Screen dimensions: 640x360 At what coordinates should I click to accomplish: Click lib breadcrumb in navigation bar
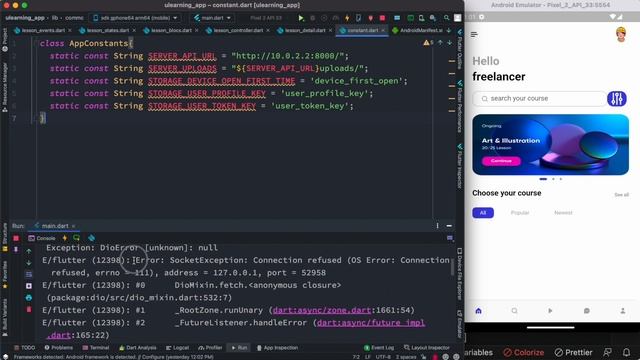click(x=55, y=18)
